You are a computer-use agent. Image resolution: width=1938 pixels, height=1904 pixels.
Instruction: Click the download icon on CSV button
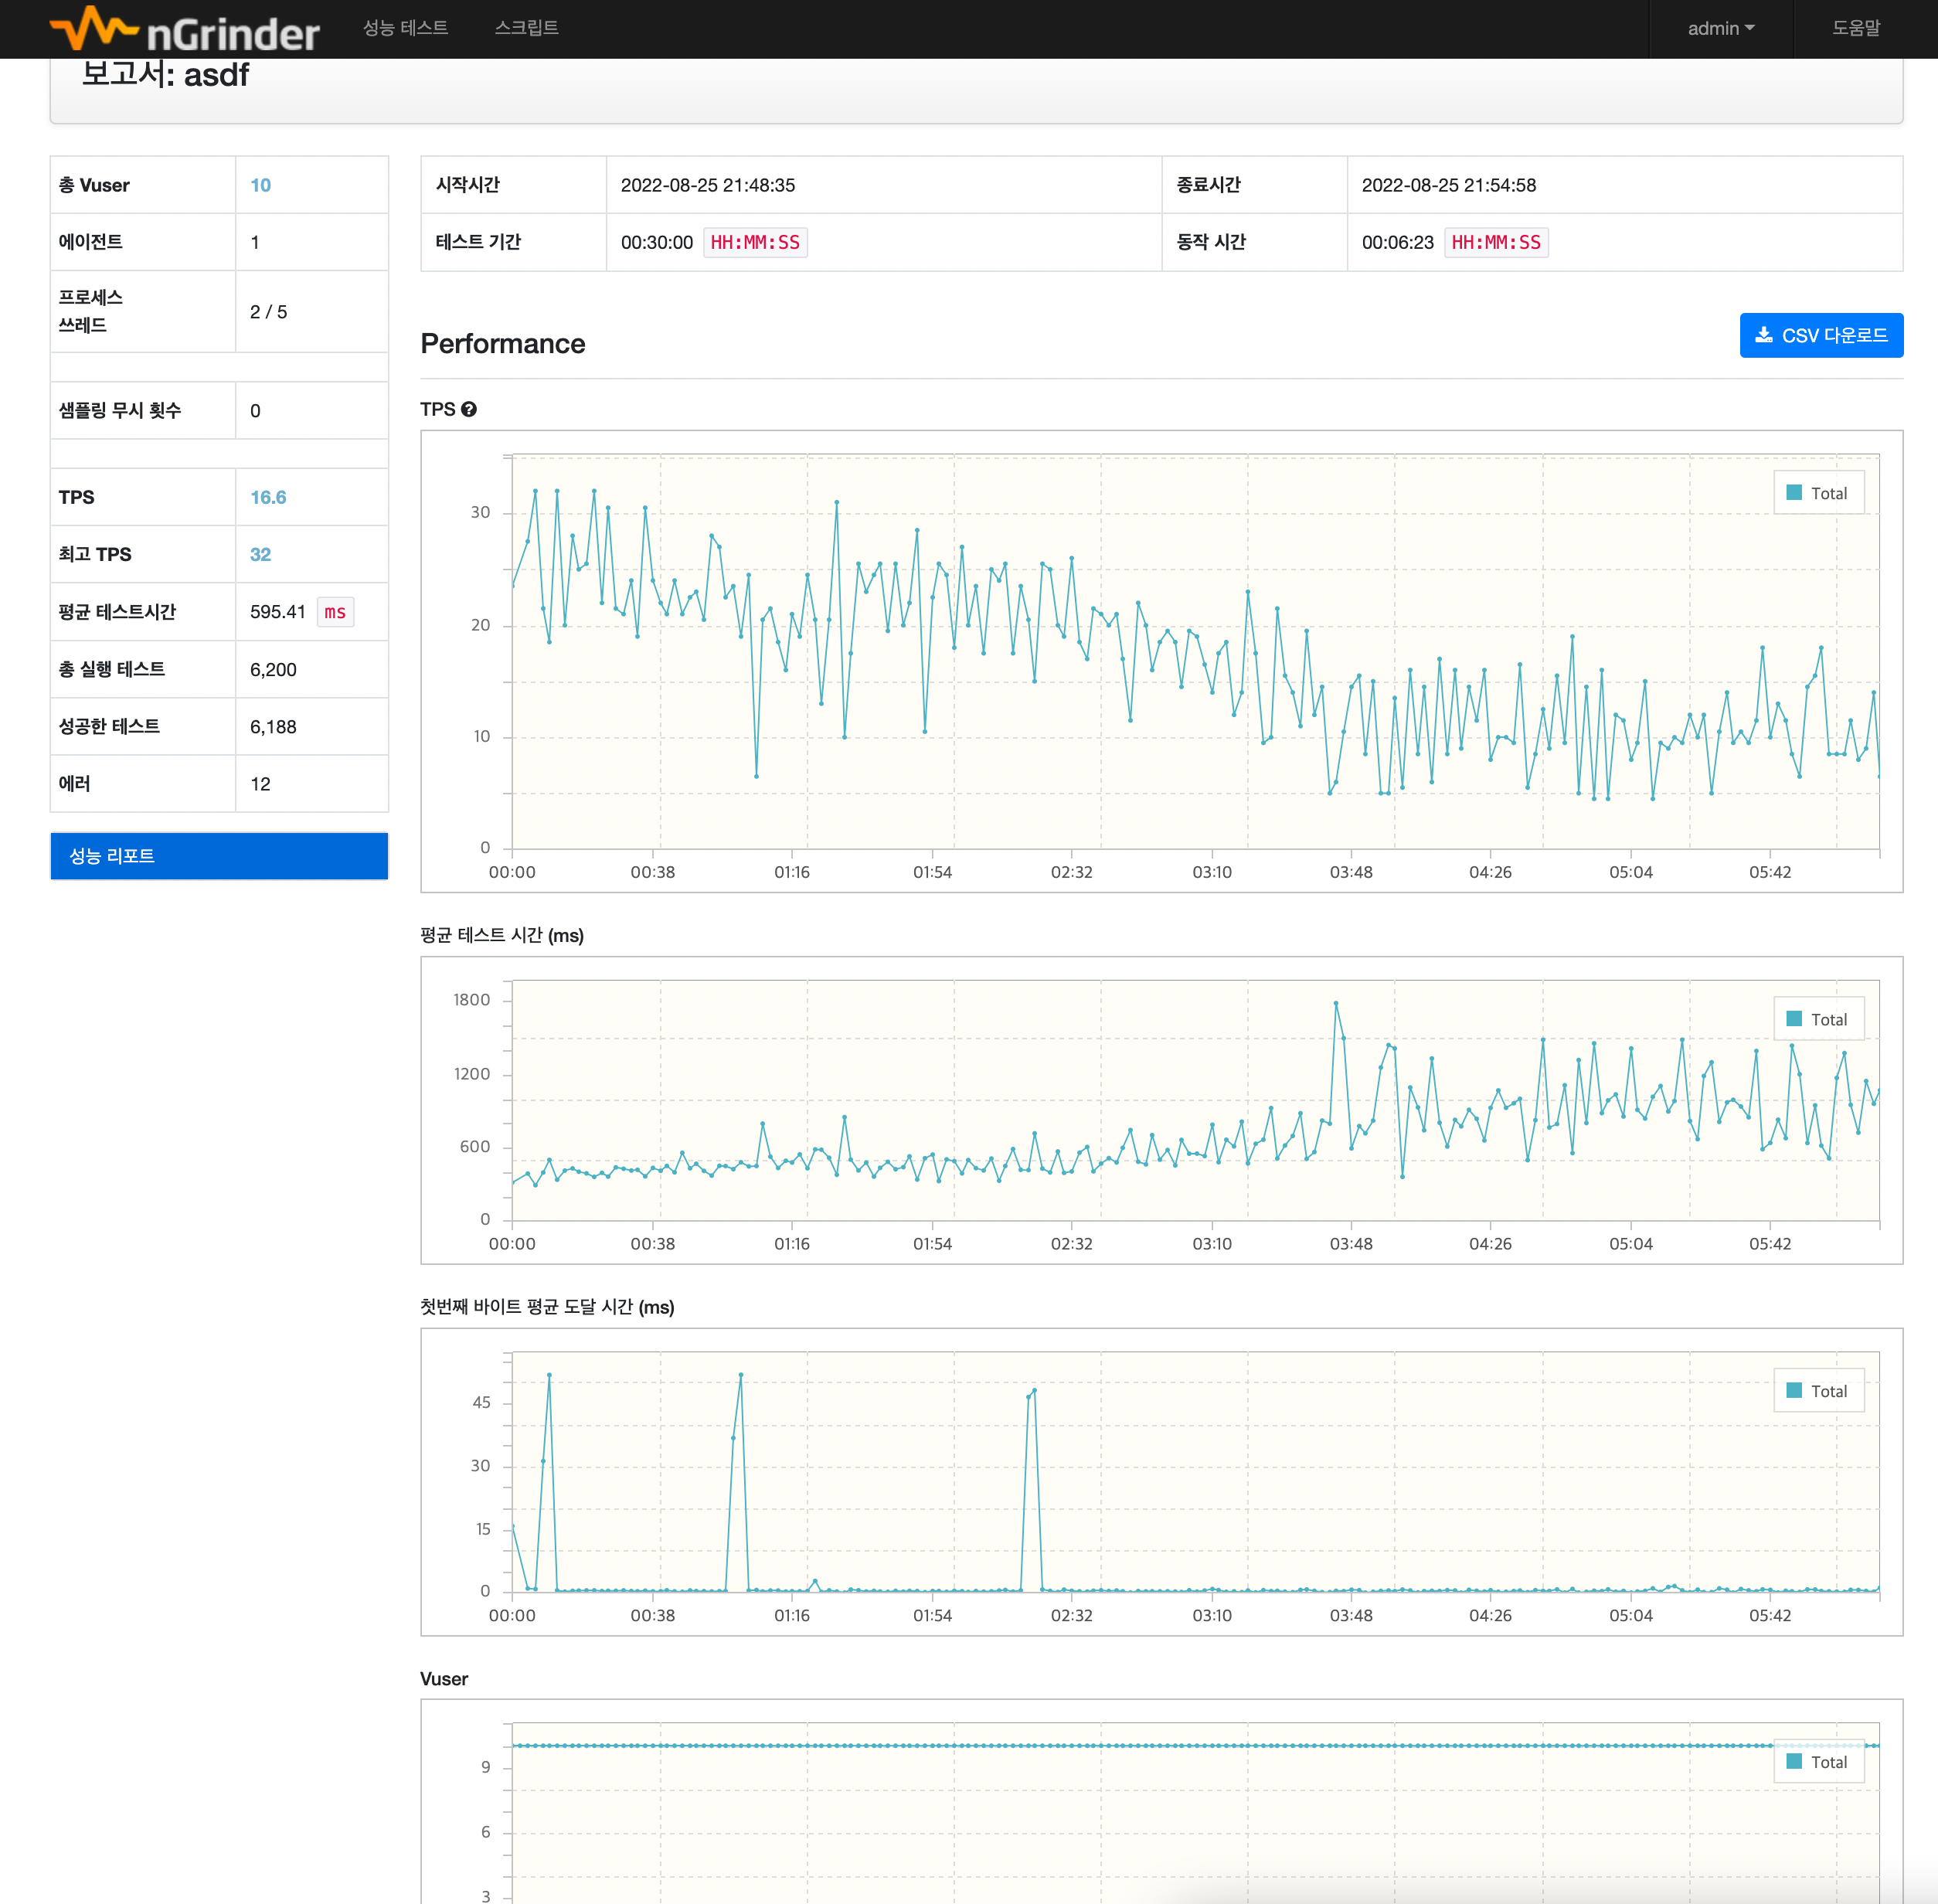point(1764,335)
